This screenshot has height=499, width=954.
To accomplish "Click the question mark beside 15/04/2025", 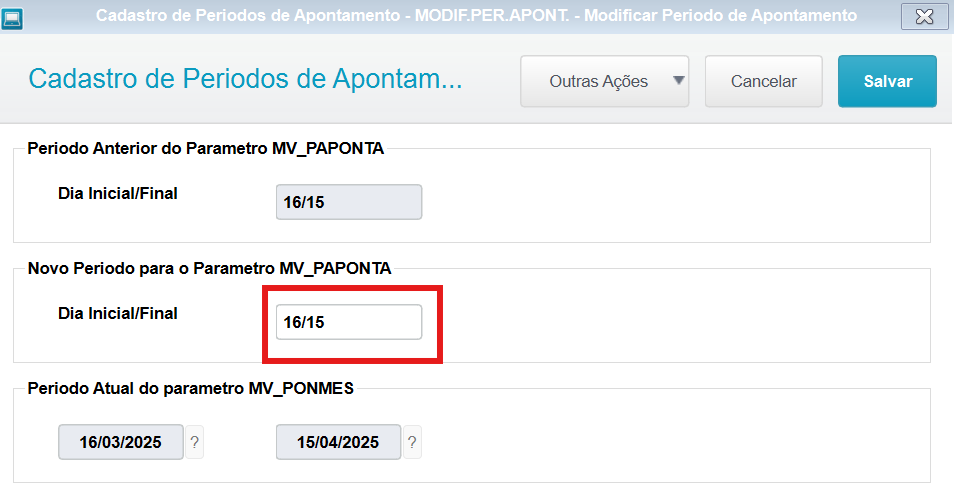I will (x=412, y=442).
